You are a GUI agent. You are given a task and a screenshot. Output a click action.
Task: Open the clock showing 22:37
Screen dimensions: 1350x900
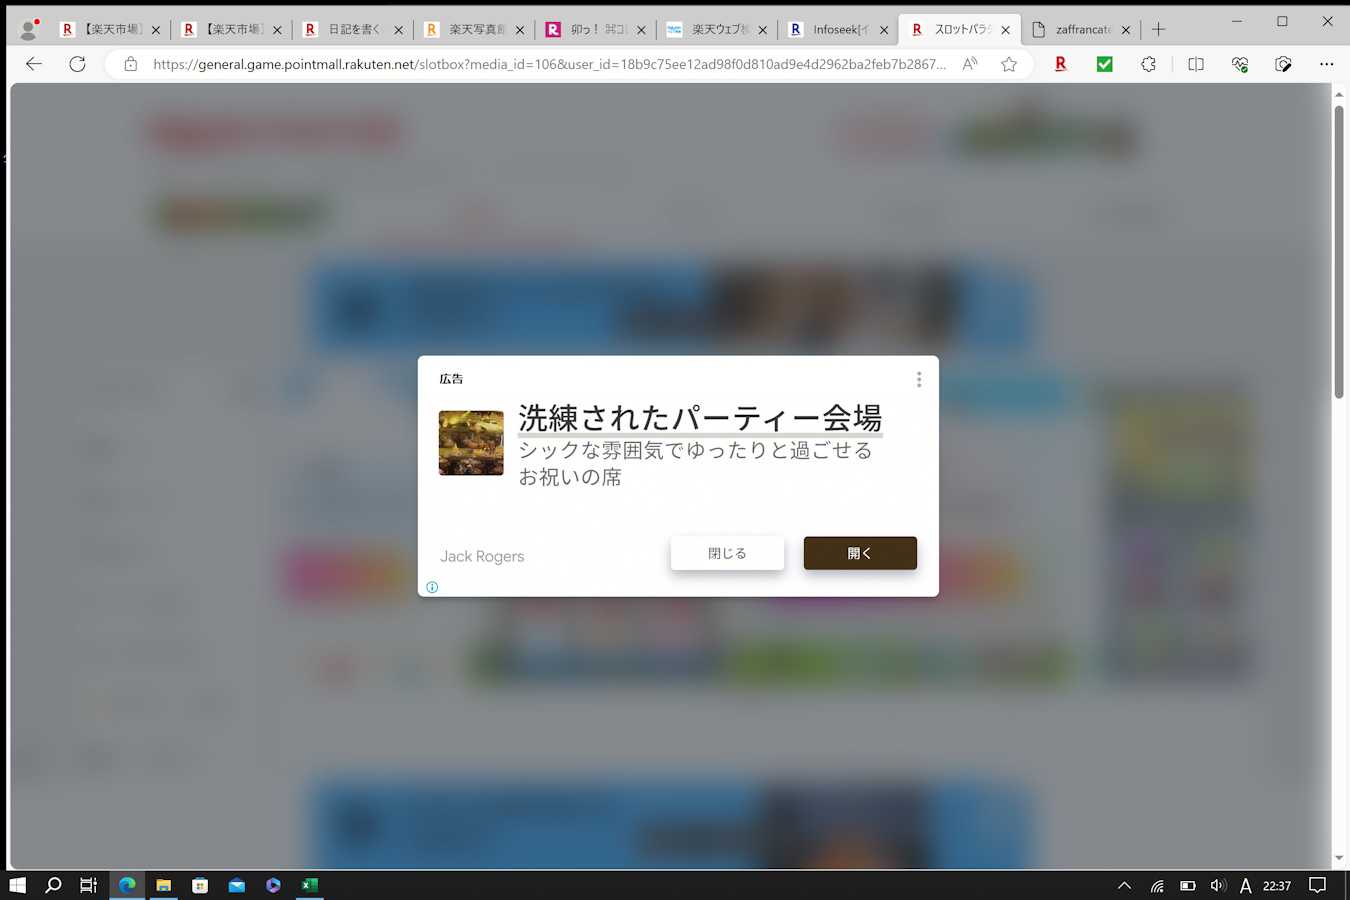pyautogui.click(x=1277, y=885)
